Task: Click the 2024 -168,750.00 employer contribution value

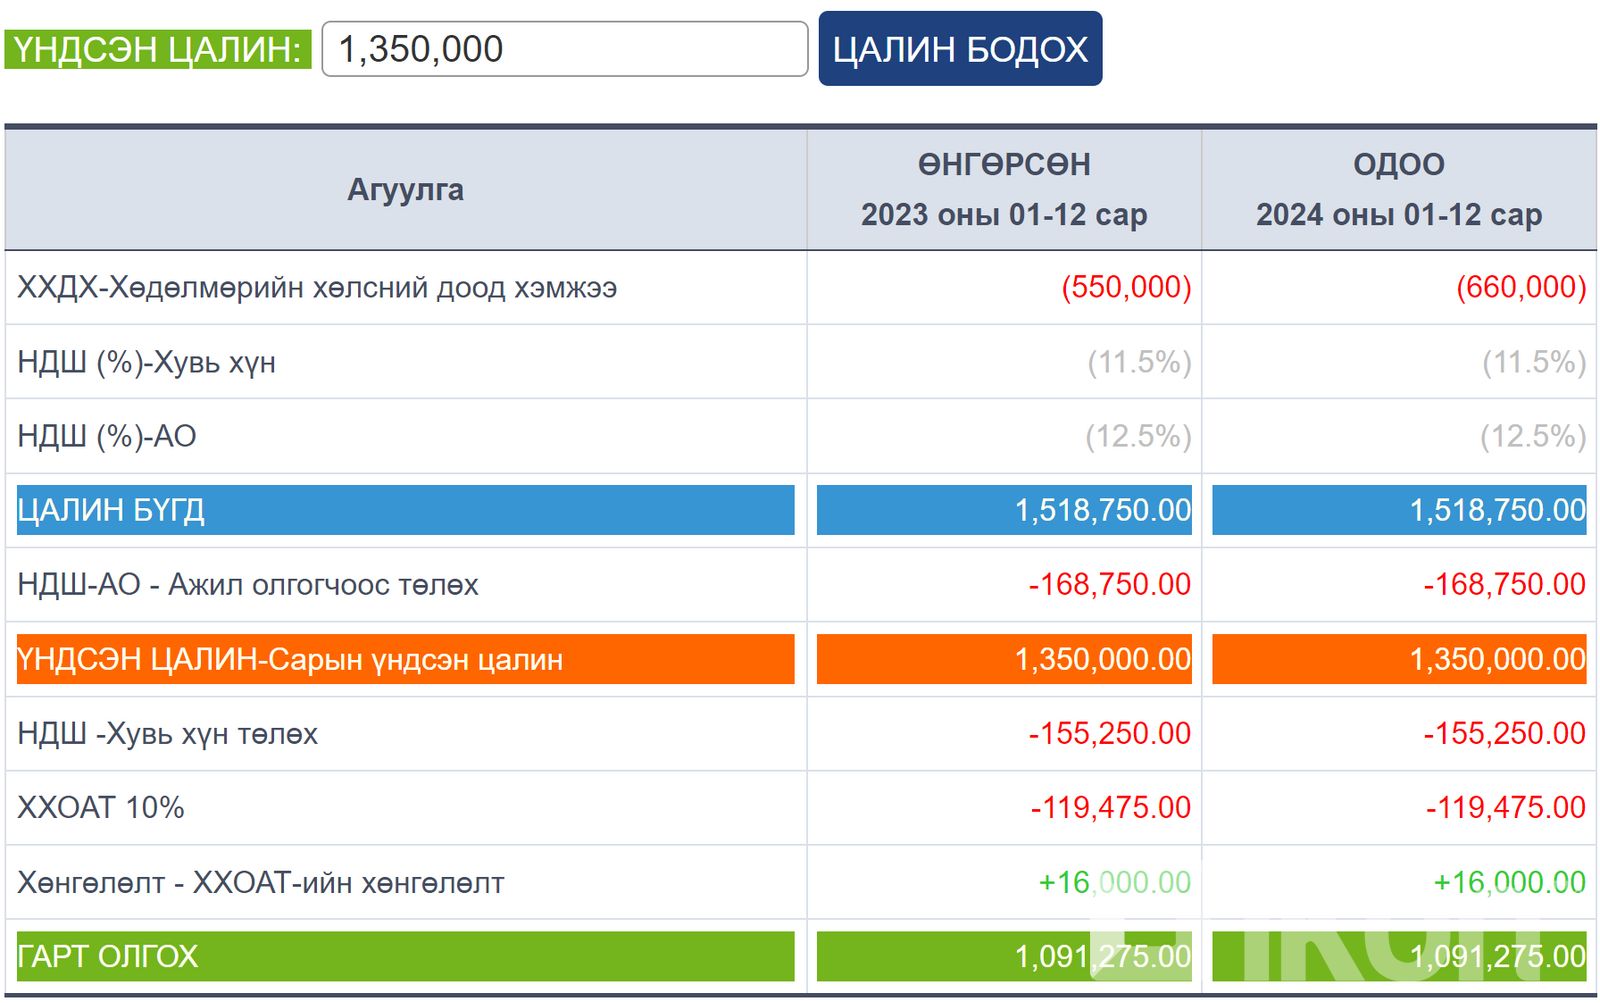Action: pos(1505,584)
